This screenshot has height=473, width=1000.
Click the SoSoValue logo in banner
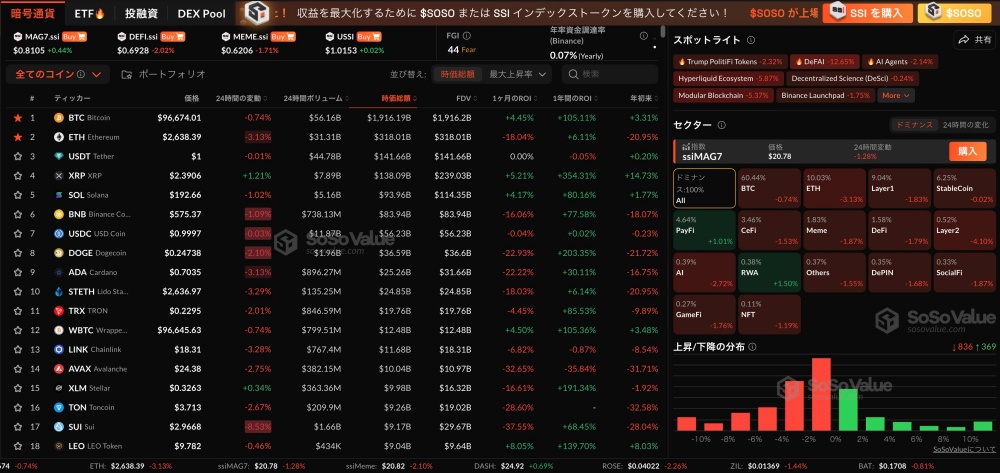pos(258,12)
